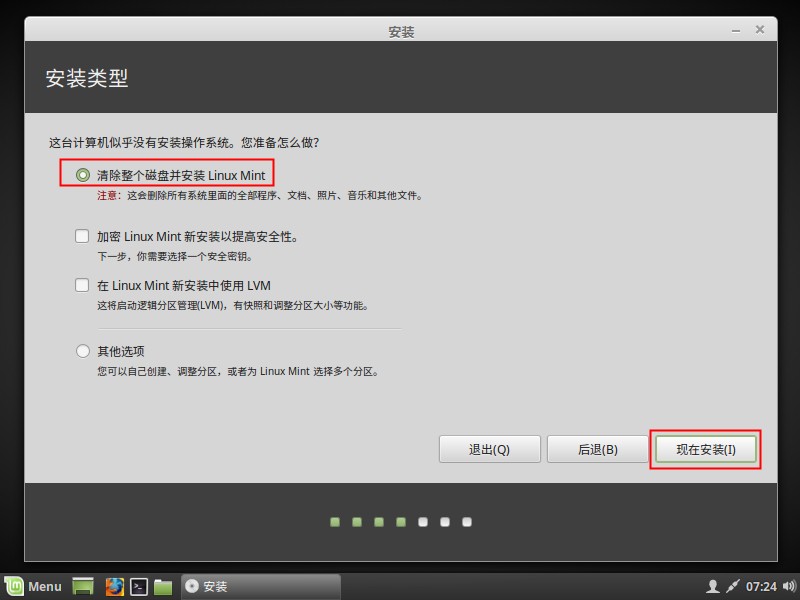Click the user account icon in system tray

click(x=712, y=586)
